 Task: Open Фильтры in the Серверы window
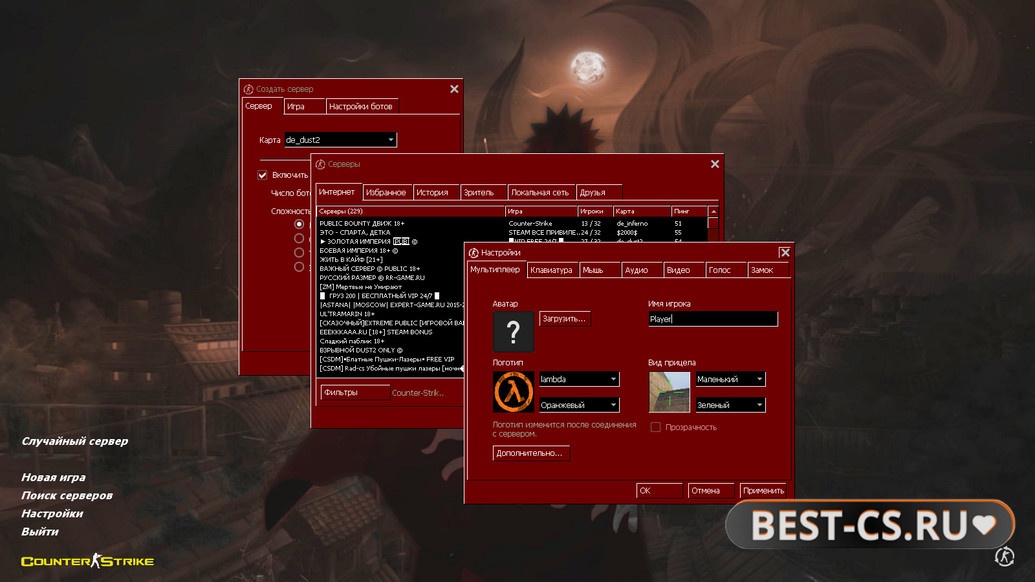pos(354,392)
